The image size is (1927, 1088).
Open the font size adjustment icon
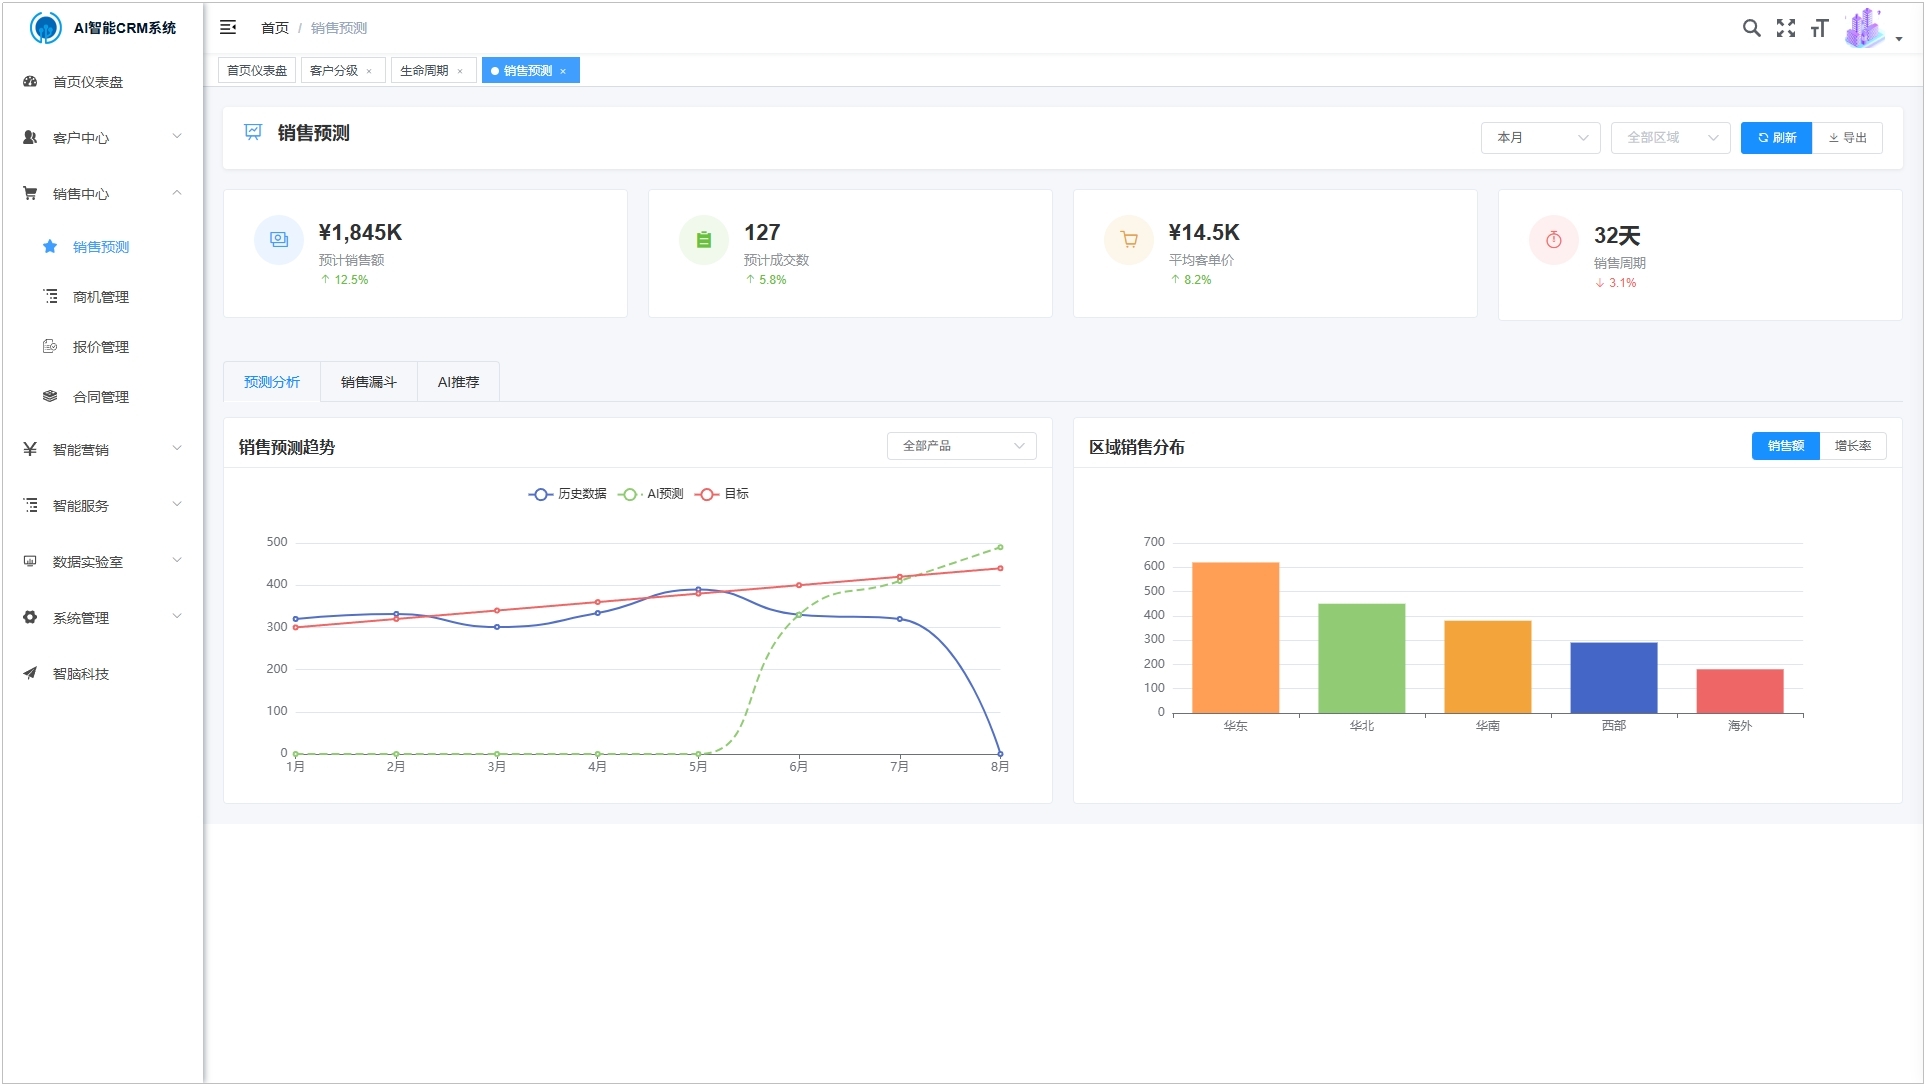[1822, 28]
